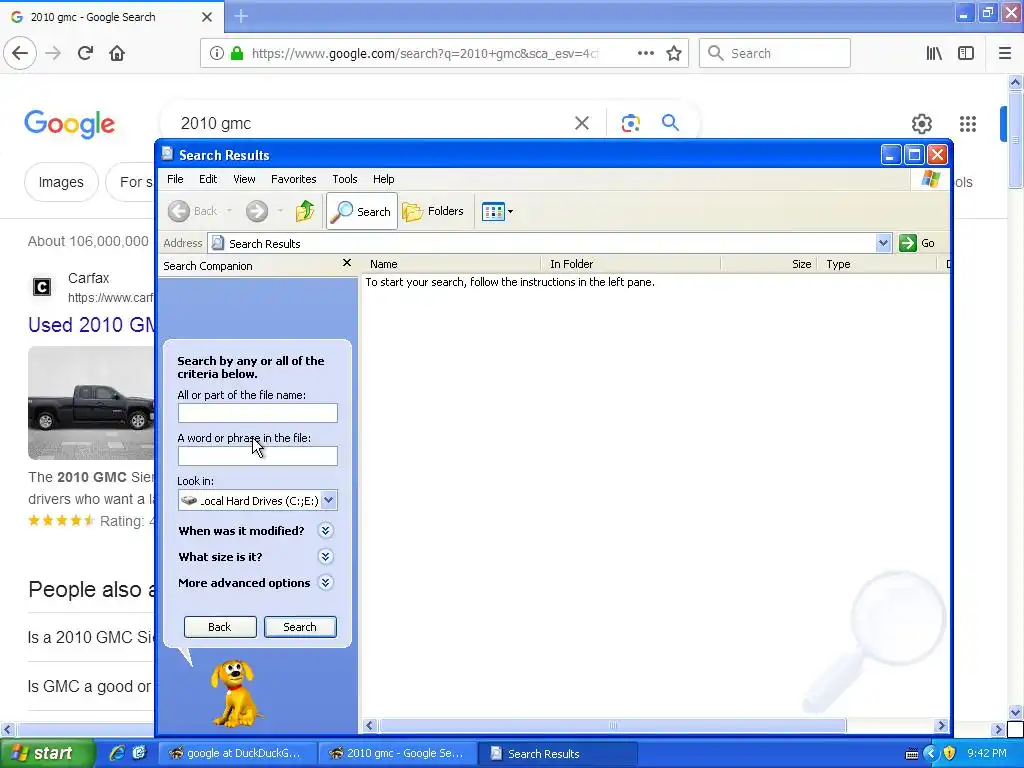Screen dimensions: 1024x768
Task: Bookmark this page with the star icon
Action: [674, 53]
